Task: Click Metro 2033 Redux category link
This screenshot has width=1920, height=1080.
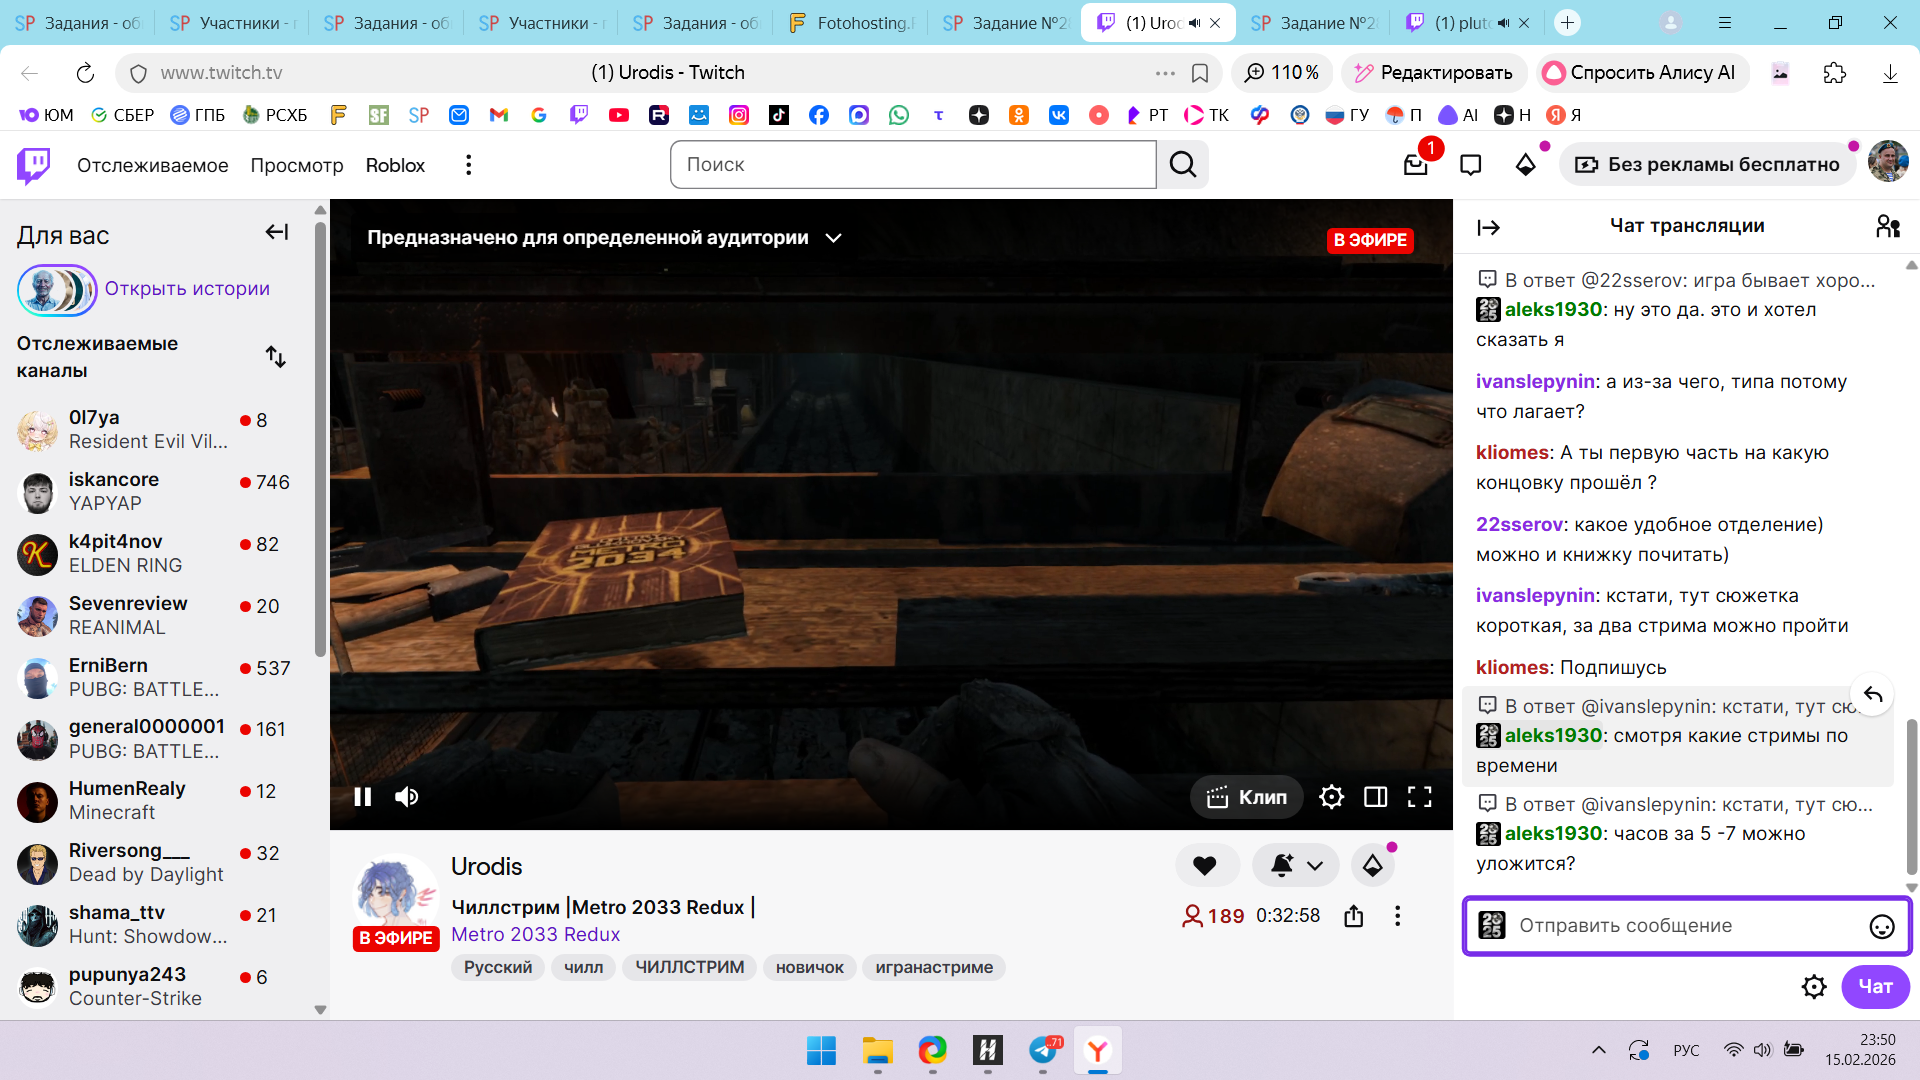Action: point(535,934)
